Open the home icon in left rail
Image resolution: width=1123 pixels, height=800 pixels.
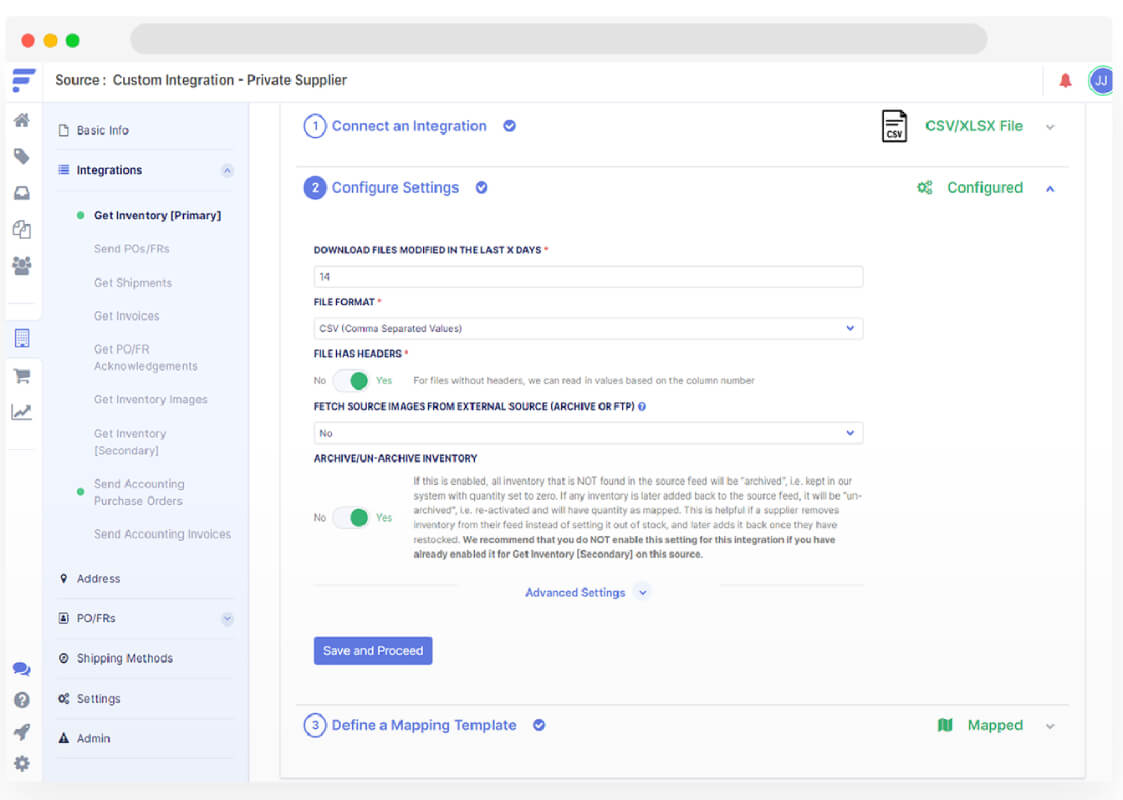coord(22,120)
